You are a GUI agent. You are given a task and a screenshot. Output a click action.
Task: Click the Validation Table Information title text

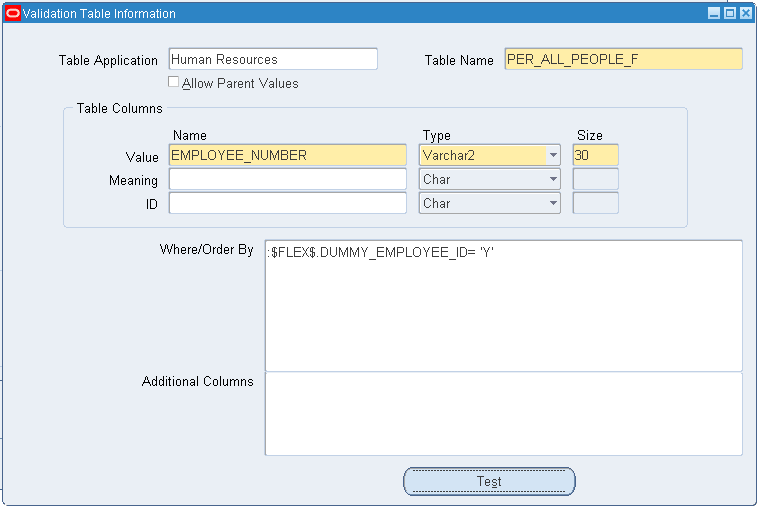coord(99,14)
